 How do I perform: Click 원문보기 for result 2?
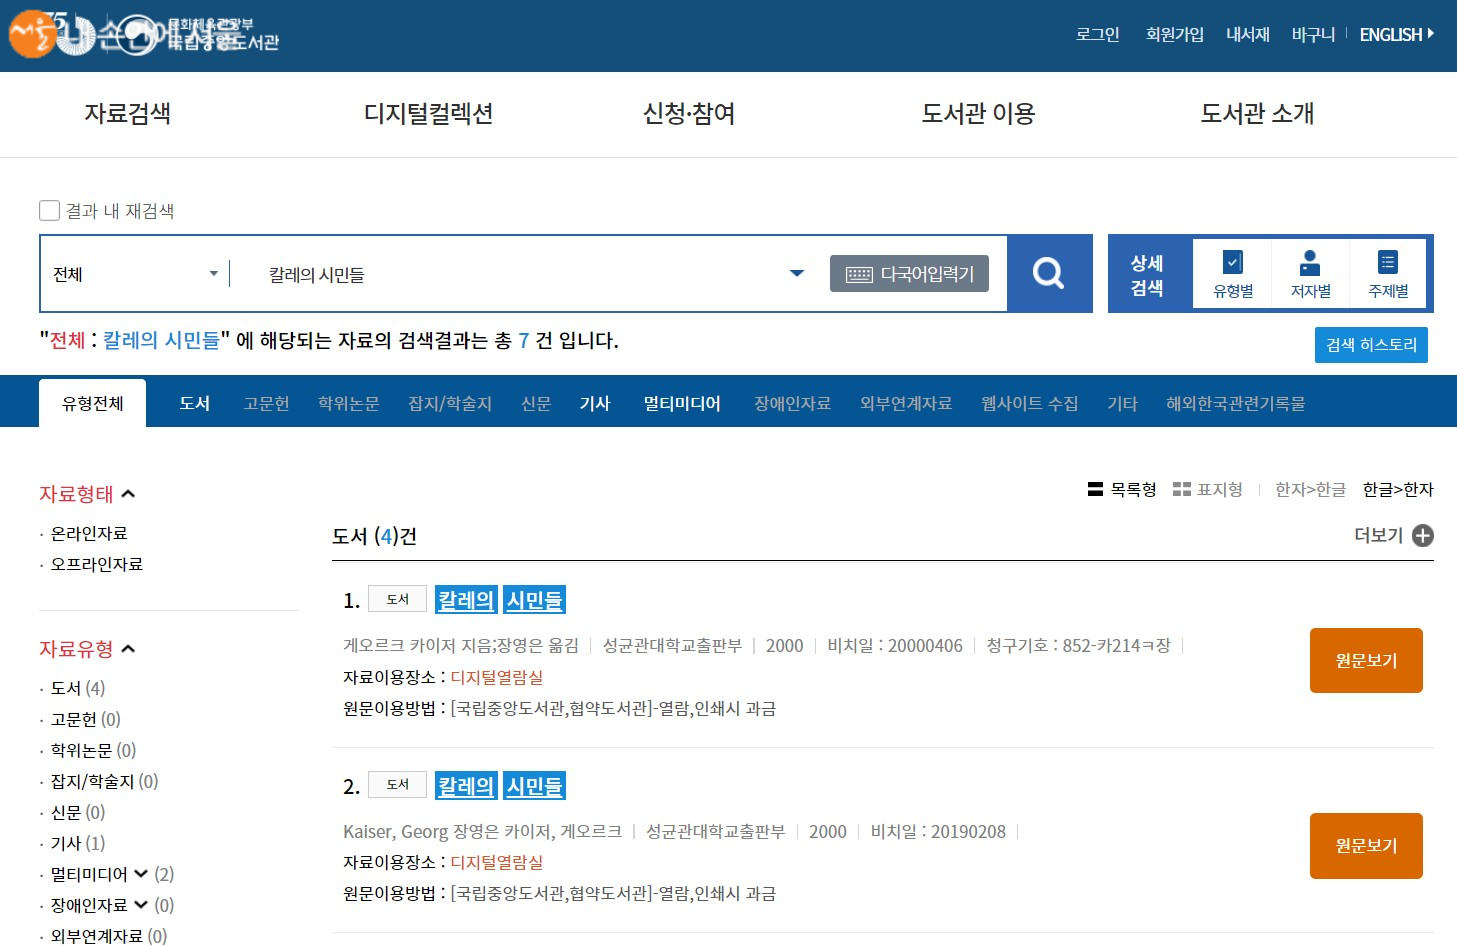tap(1366, 846)
